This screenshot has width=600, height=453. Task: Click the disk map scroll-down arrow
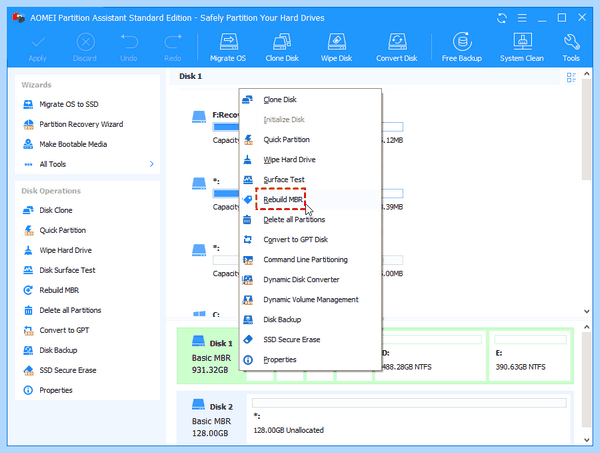click(x=587, y=440)
